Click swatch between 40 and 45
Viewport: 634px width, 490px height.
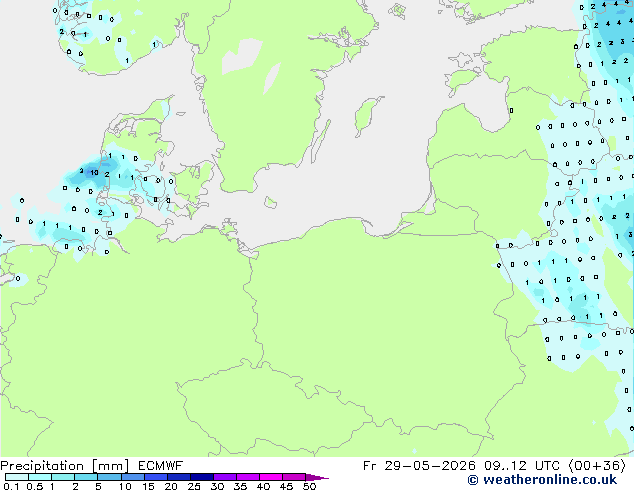[271, 477]
